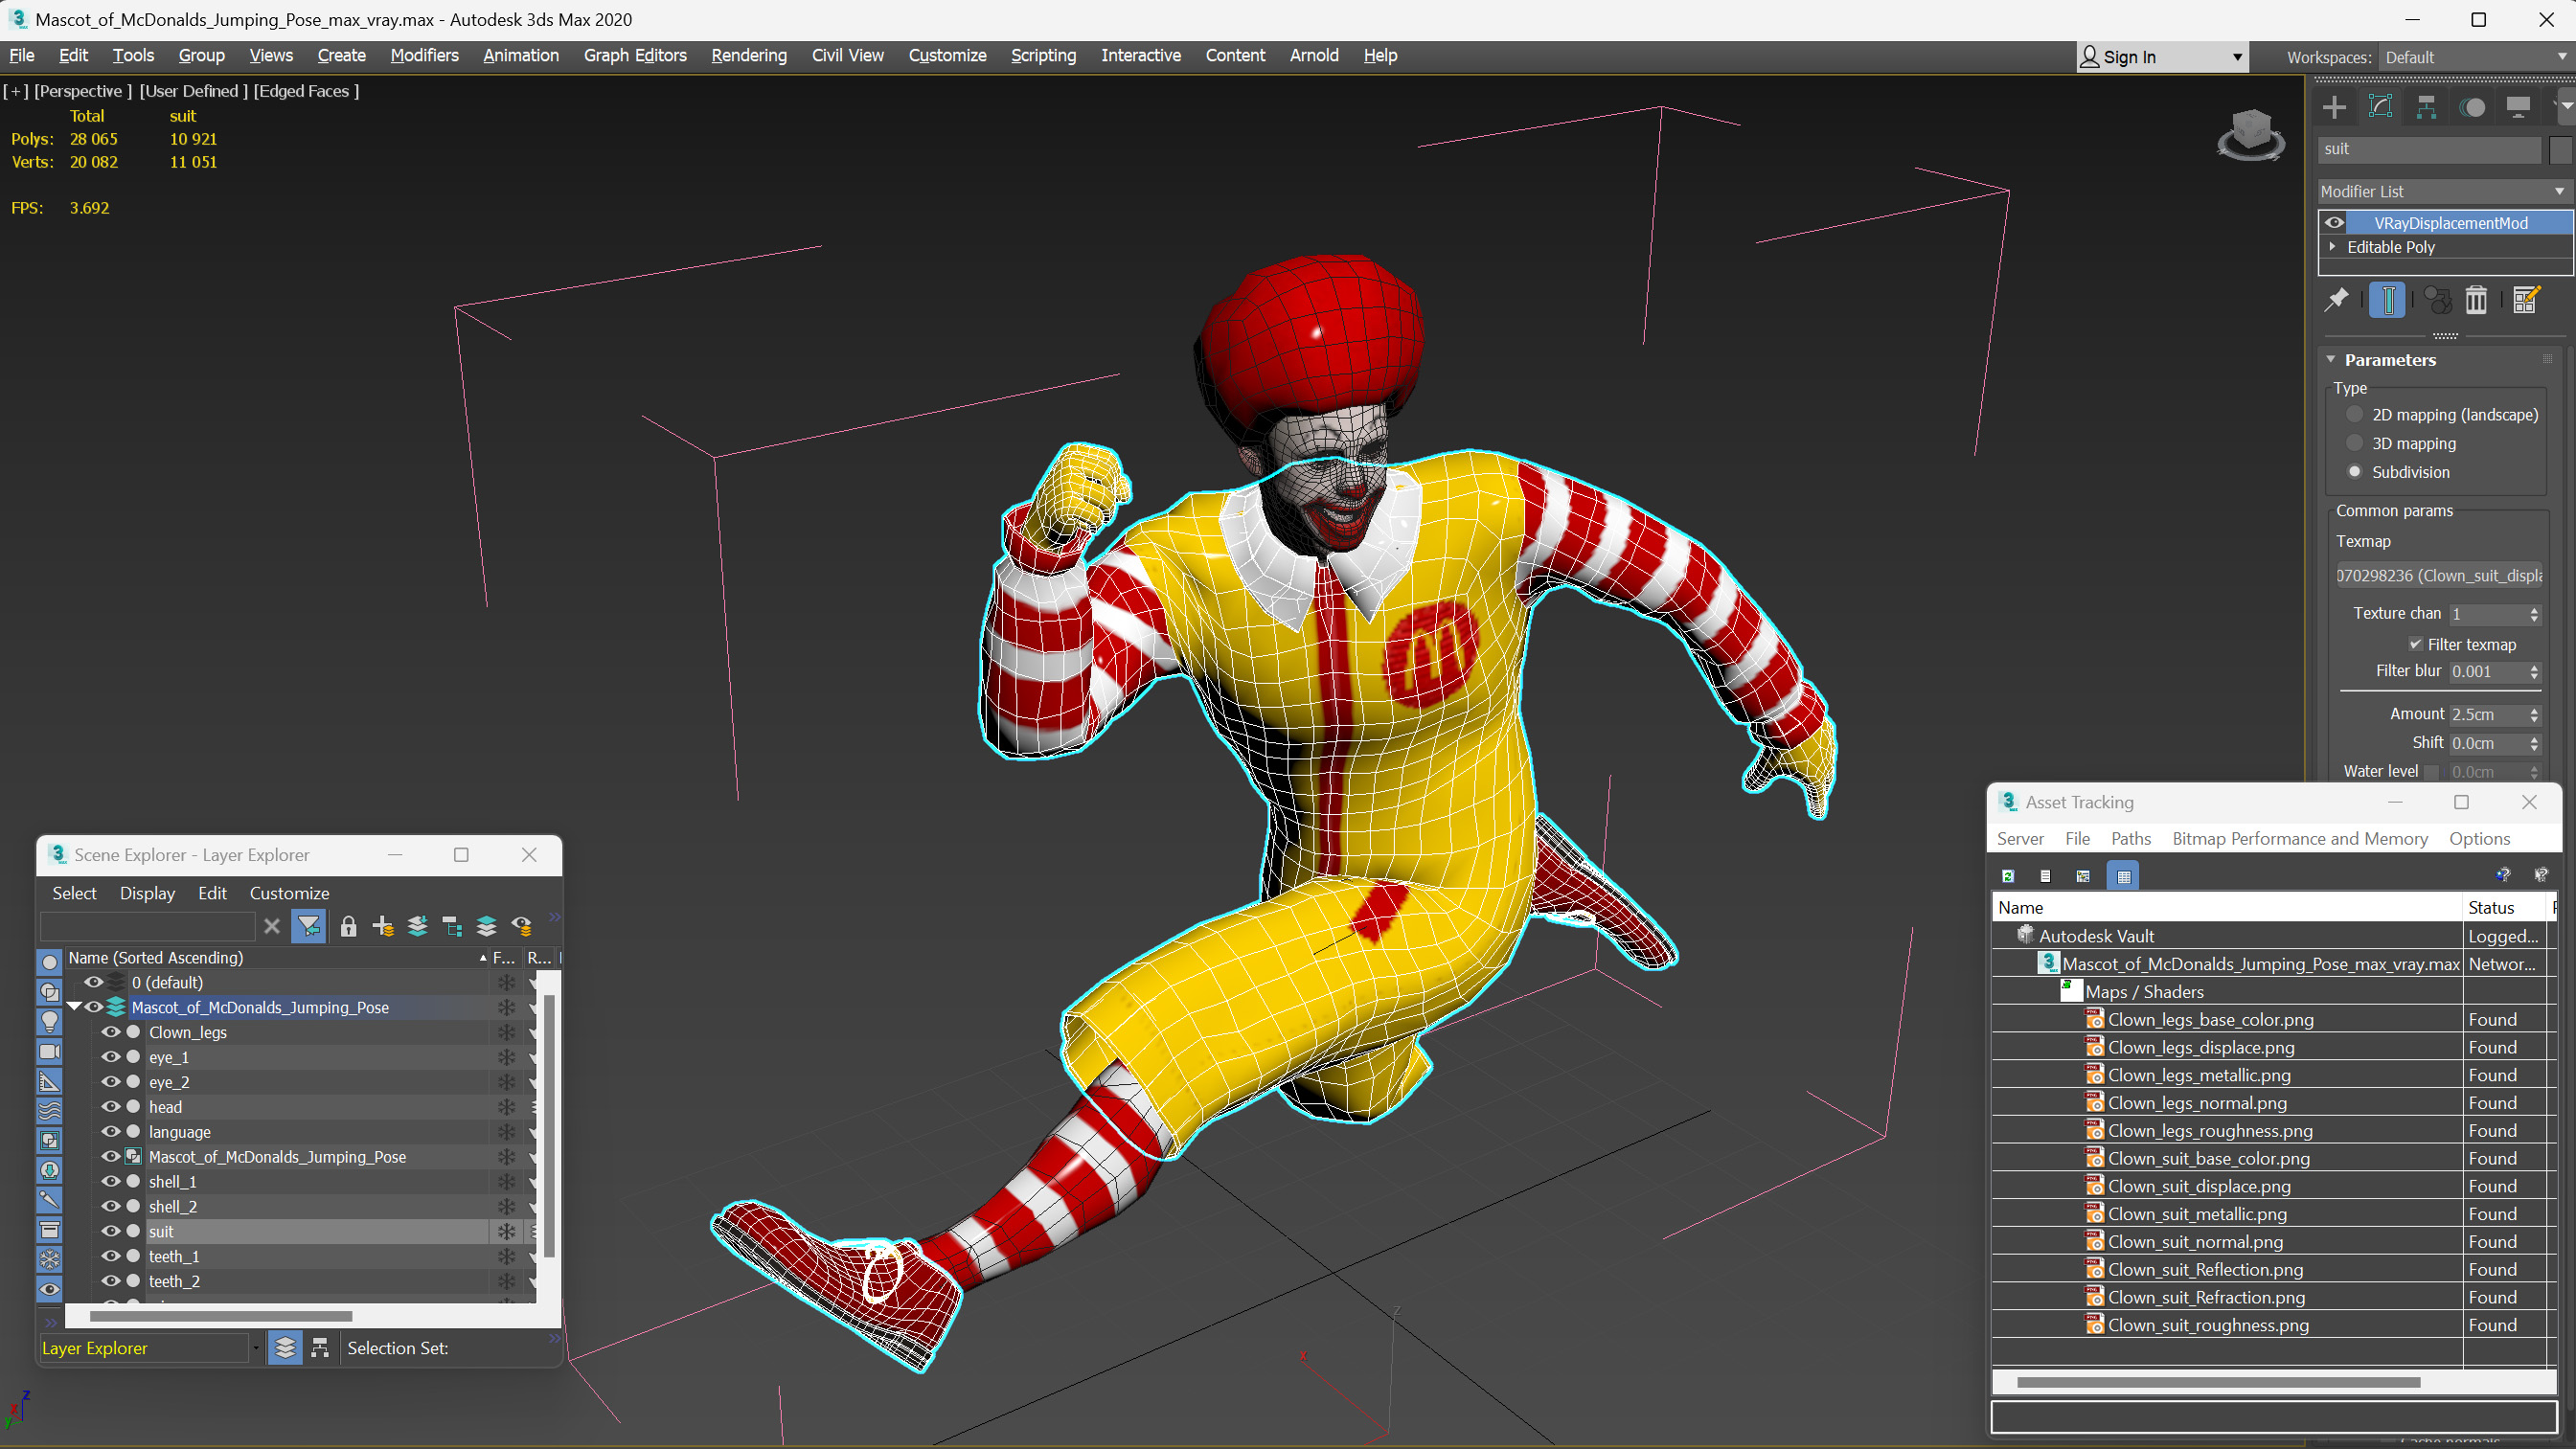Collapse the Mascot_of_McDonalds_Jumping_Pose layer
This screenshot has width=2576, height=1449.
pyautogui.click(x=74, y=1007)
